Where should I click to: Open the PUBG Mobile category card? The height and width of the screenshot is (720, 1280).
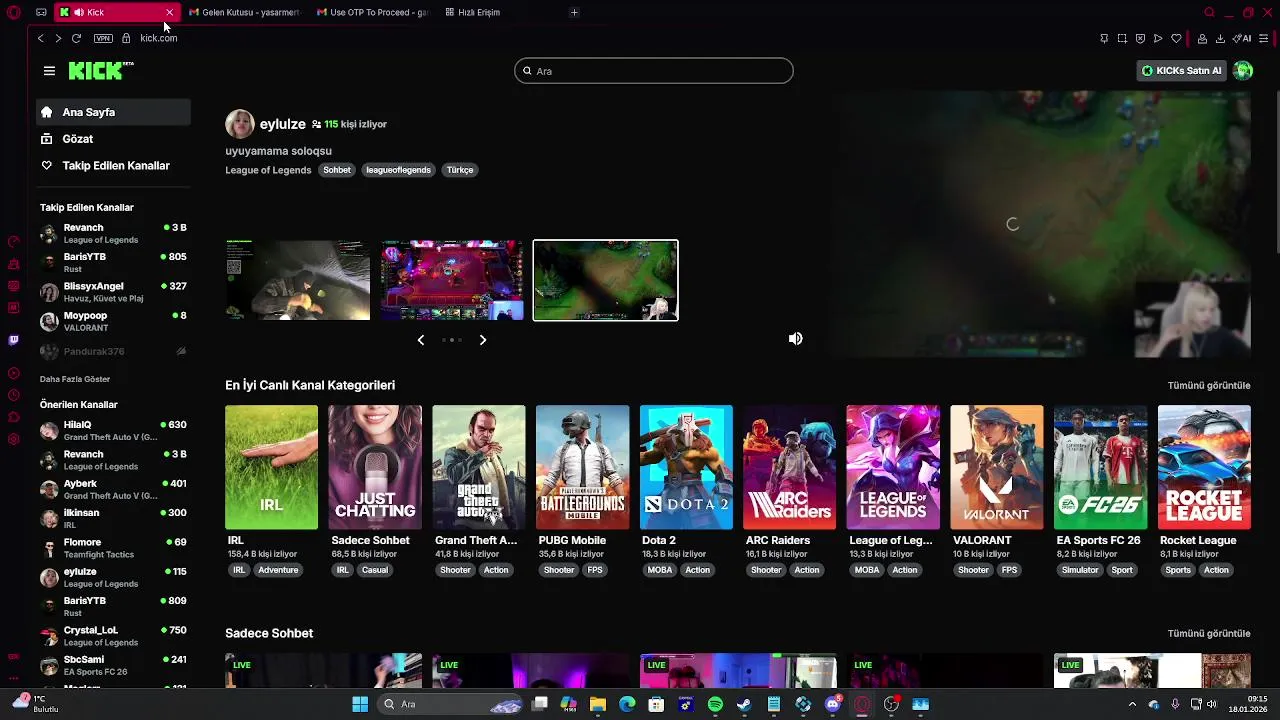click(582, 467)
